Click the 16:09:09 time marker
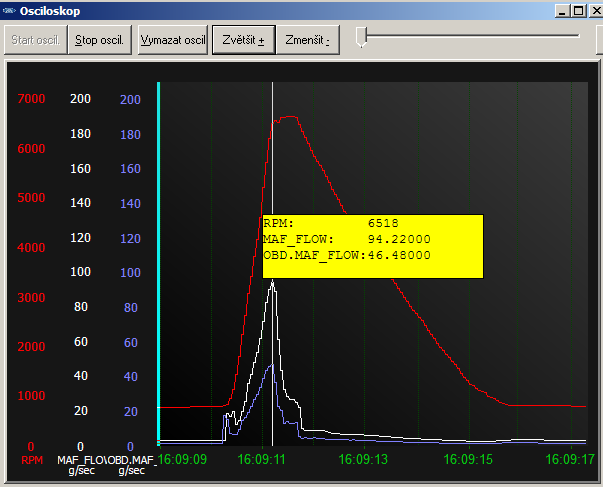Screen dimensions: 603x487 coord(183,460)
